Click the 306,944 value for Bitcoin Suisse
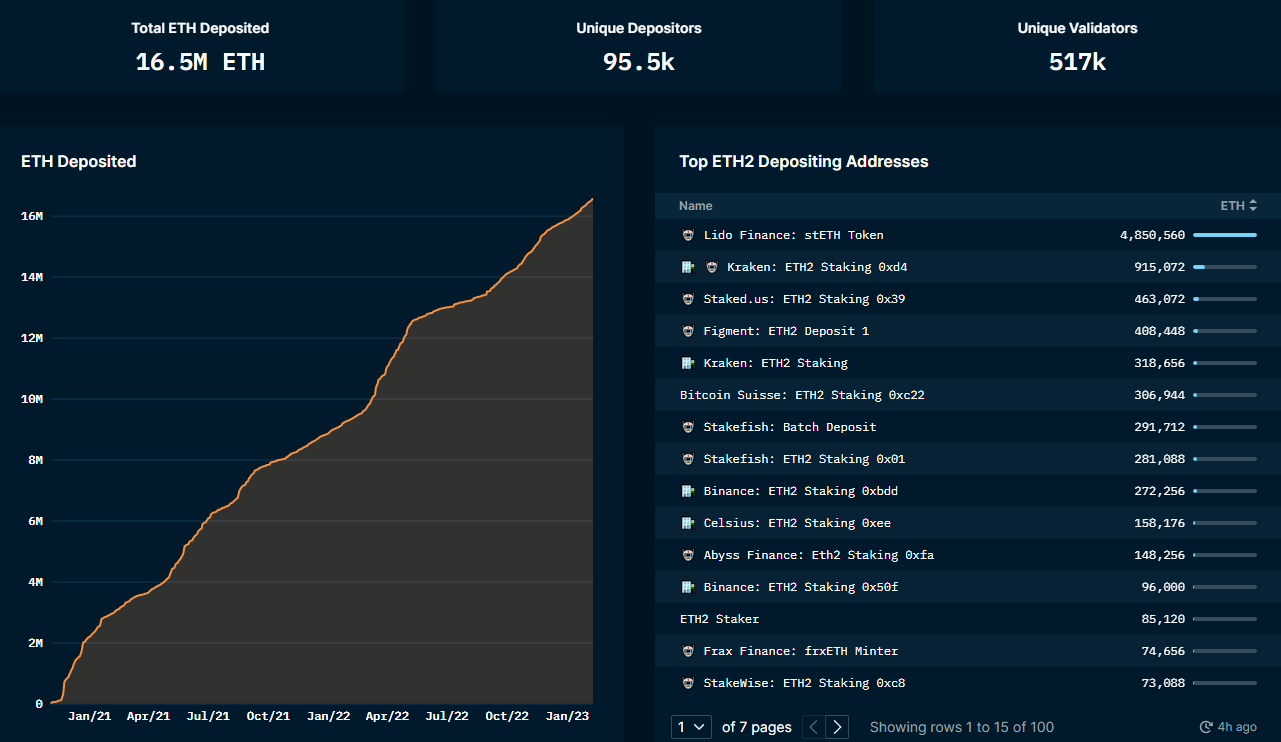Viewport: 1281px width, 742px height. pos(1160,395)
